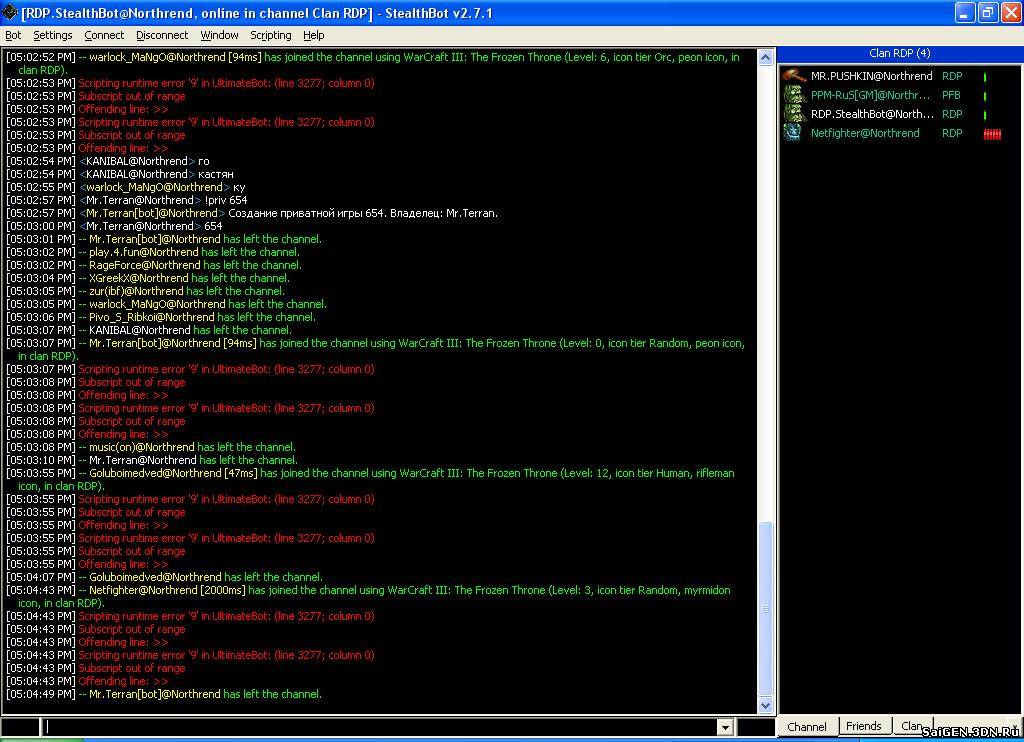Click MR.PUSHKIN user icon

click(794, 76)
